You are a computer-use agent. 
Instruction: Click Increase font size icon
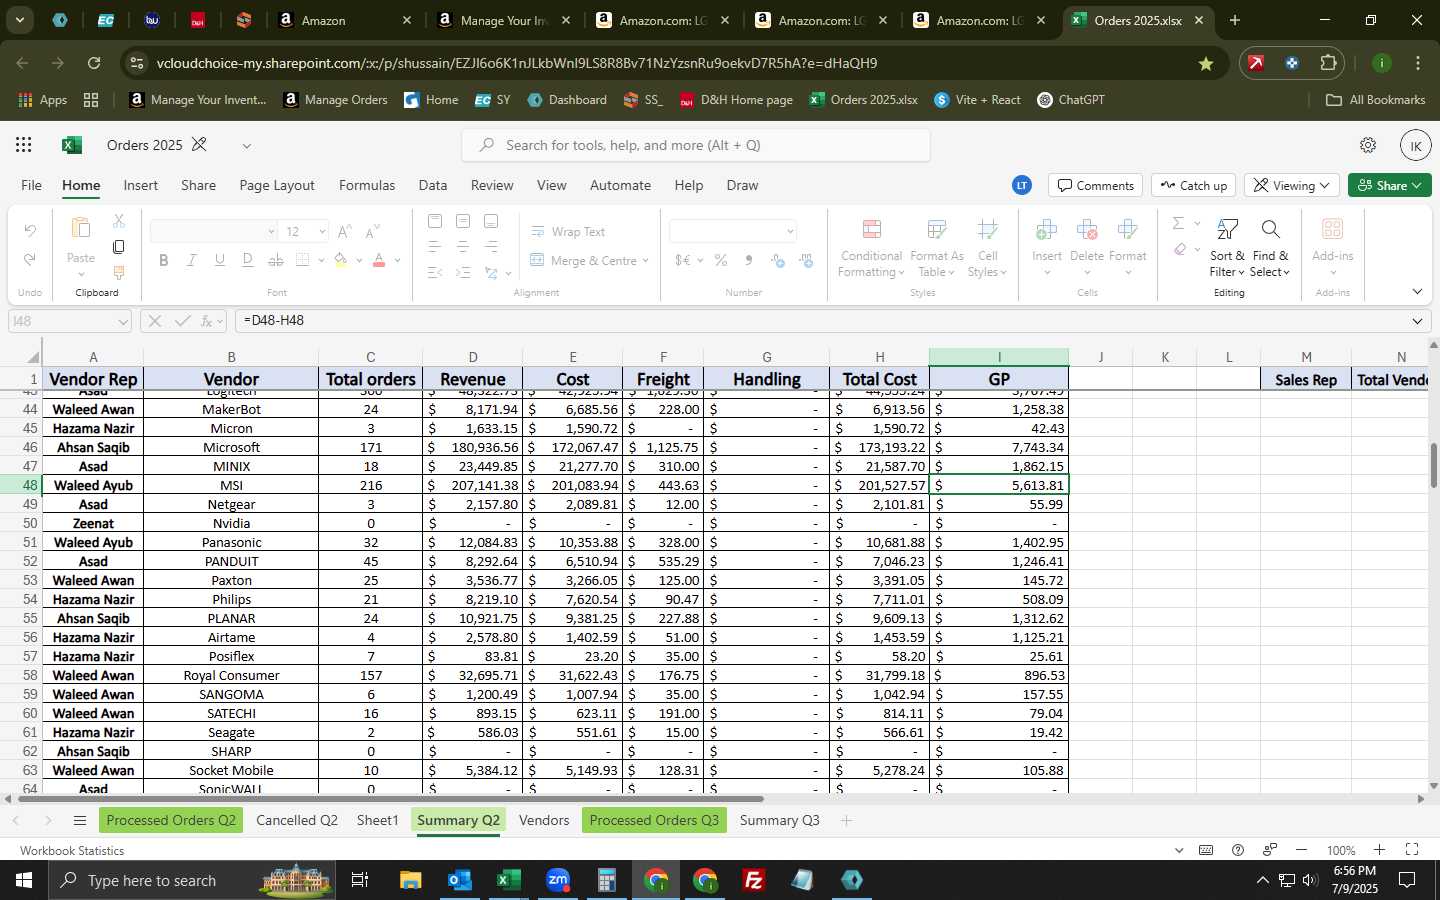coord(344,232)
